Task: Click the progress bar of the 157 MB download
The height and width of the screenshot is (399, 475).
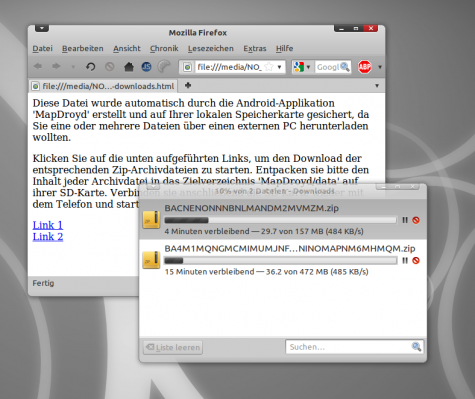Action: coord(281,220)
